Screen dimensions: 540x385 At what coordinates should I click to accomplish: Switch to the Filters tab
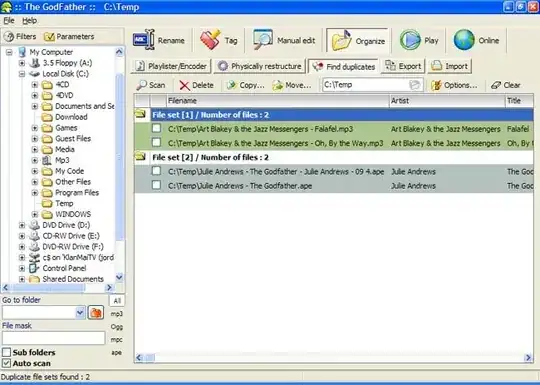coord(20,37)
